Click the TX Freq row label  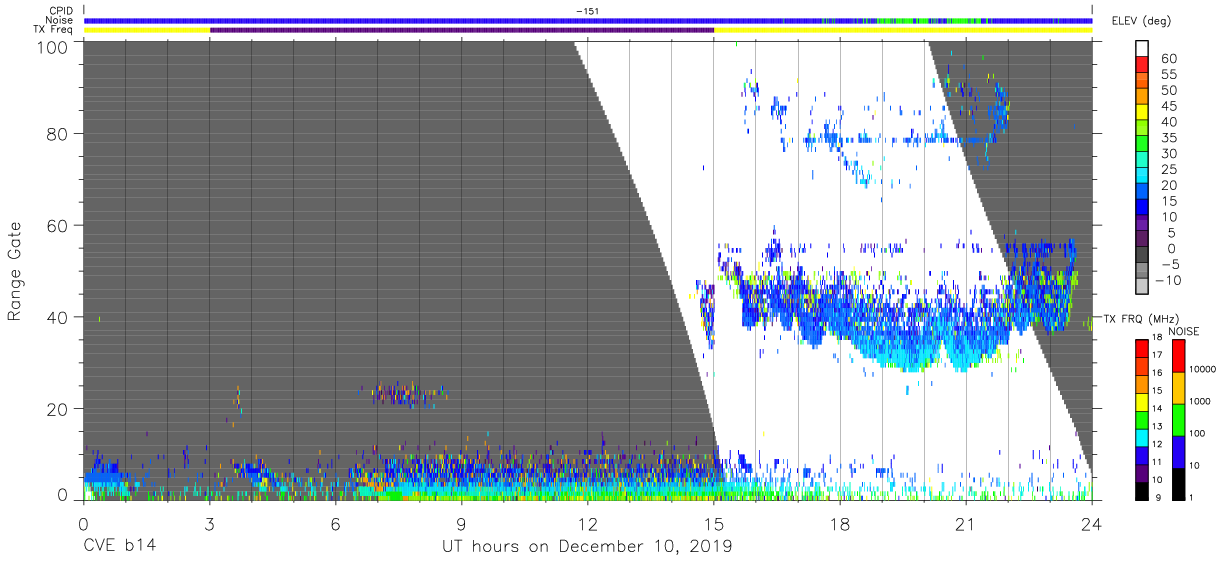coord(53,29)
